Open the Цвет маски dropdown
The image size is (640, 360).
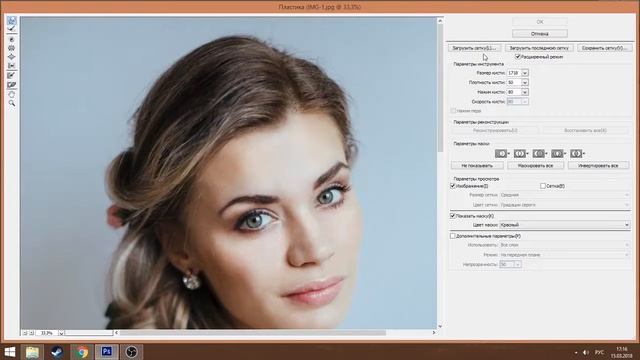tap(565, 225)
